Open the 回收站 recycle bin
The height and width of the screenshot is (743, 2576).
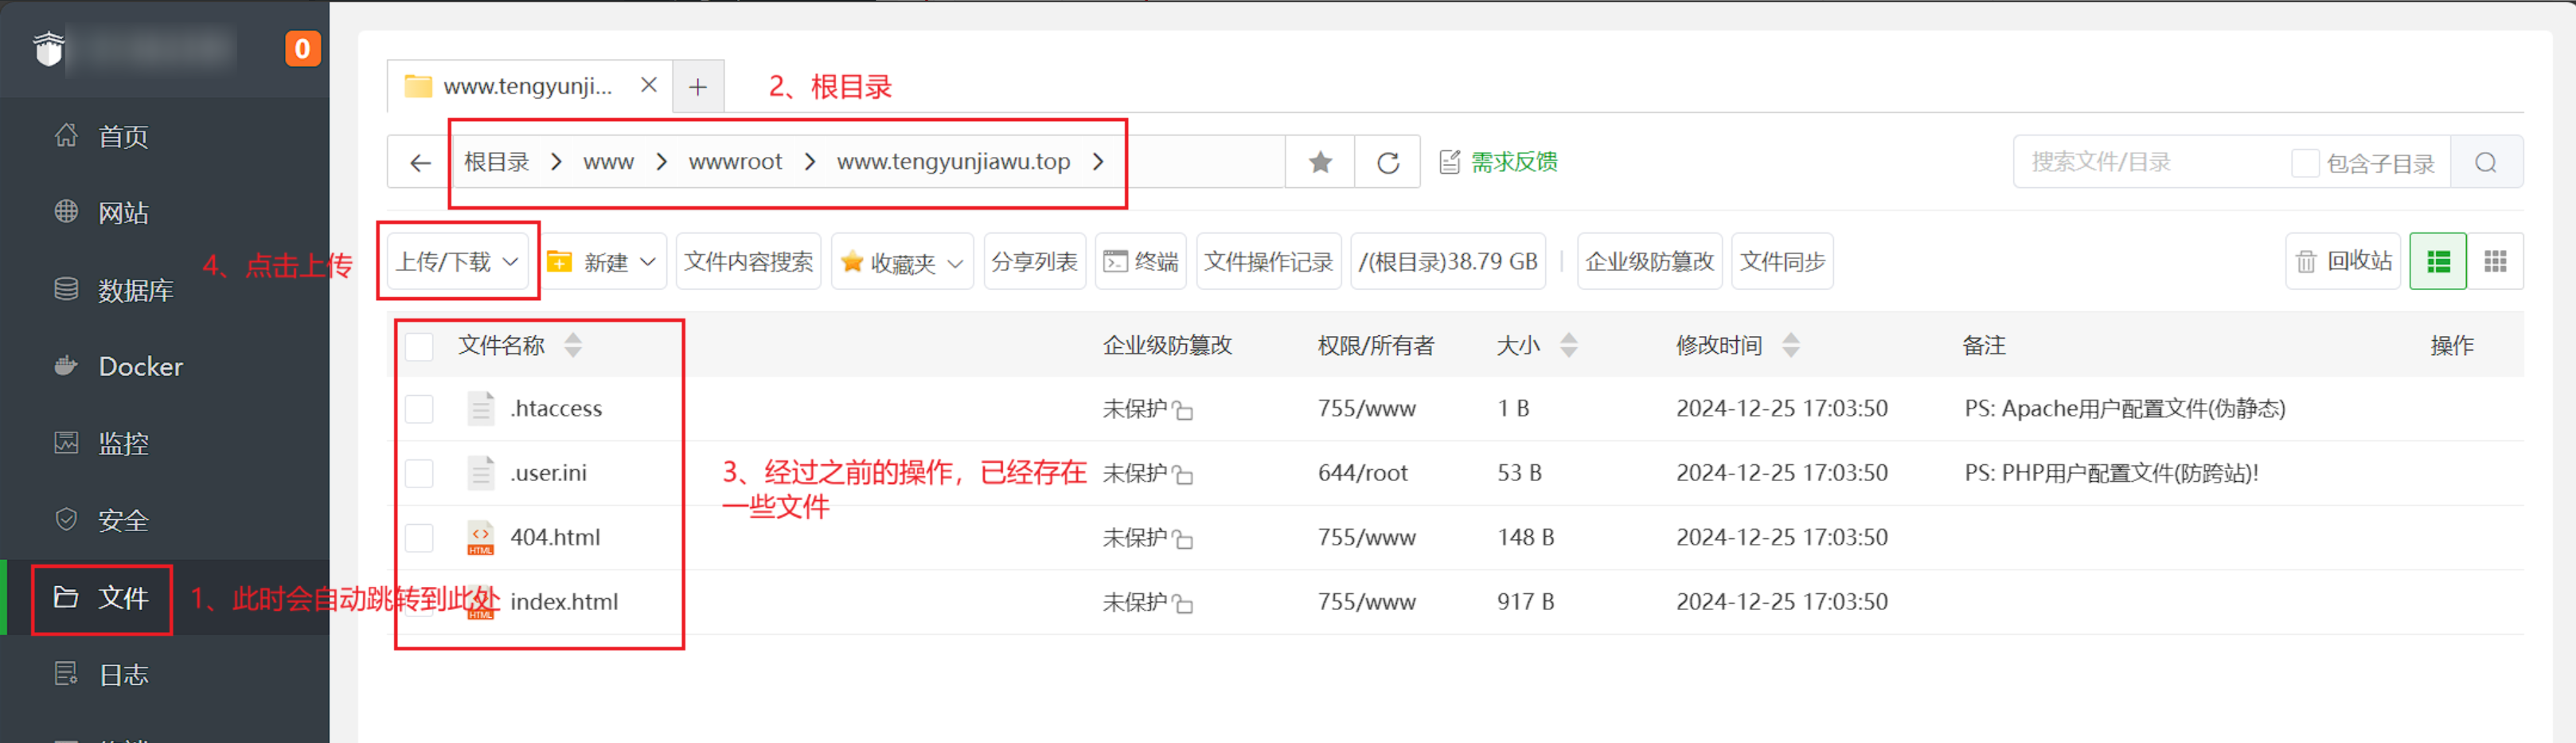point(2343,262)
